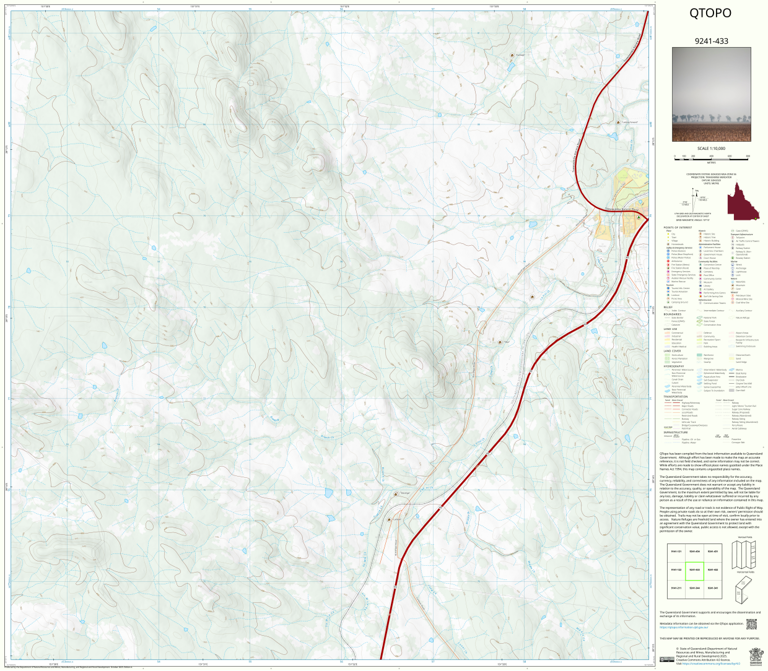Click the horizontal folds diagram
768x671 pixels.
[743, 589]
